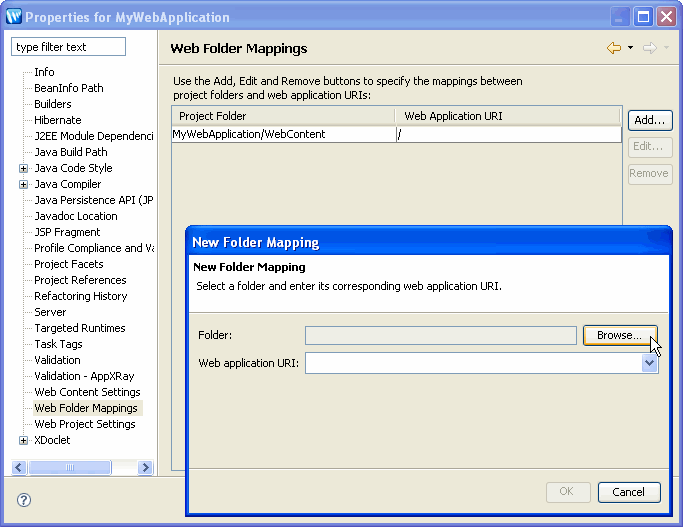This screenshot has height=527, width=683.
Task: Expand the Java Compiler tree node
Action: click(x=24, y=185)
